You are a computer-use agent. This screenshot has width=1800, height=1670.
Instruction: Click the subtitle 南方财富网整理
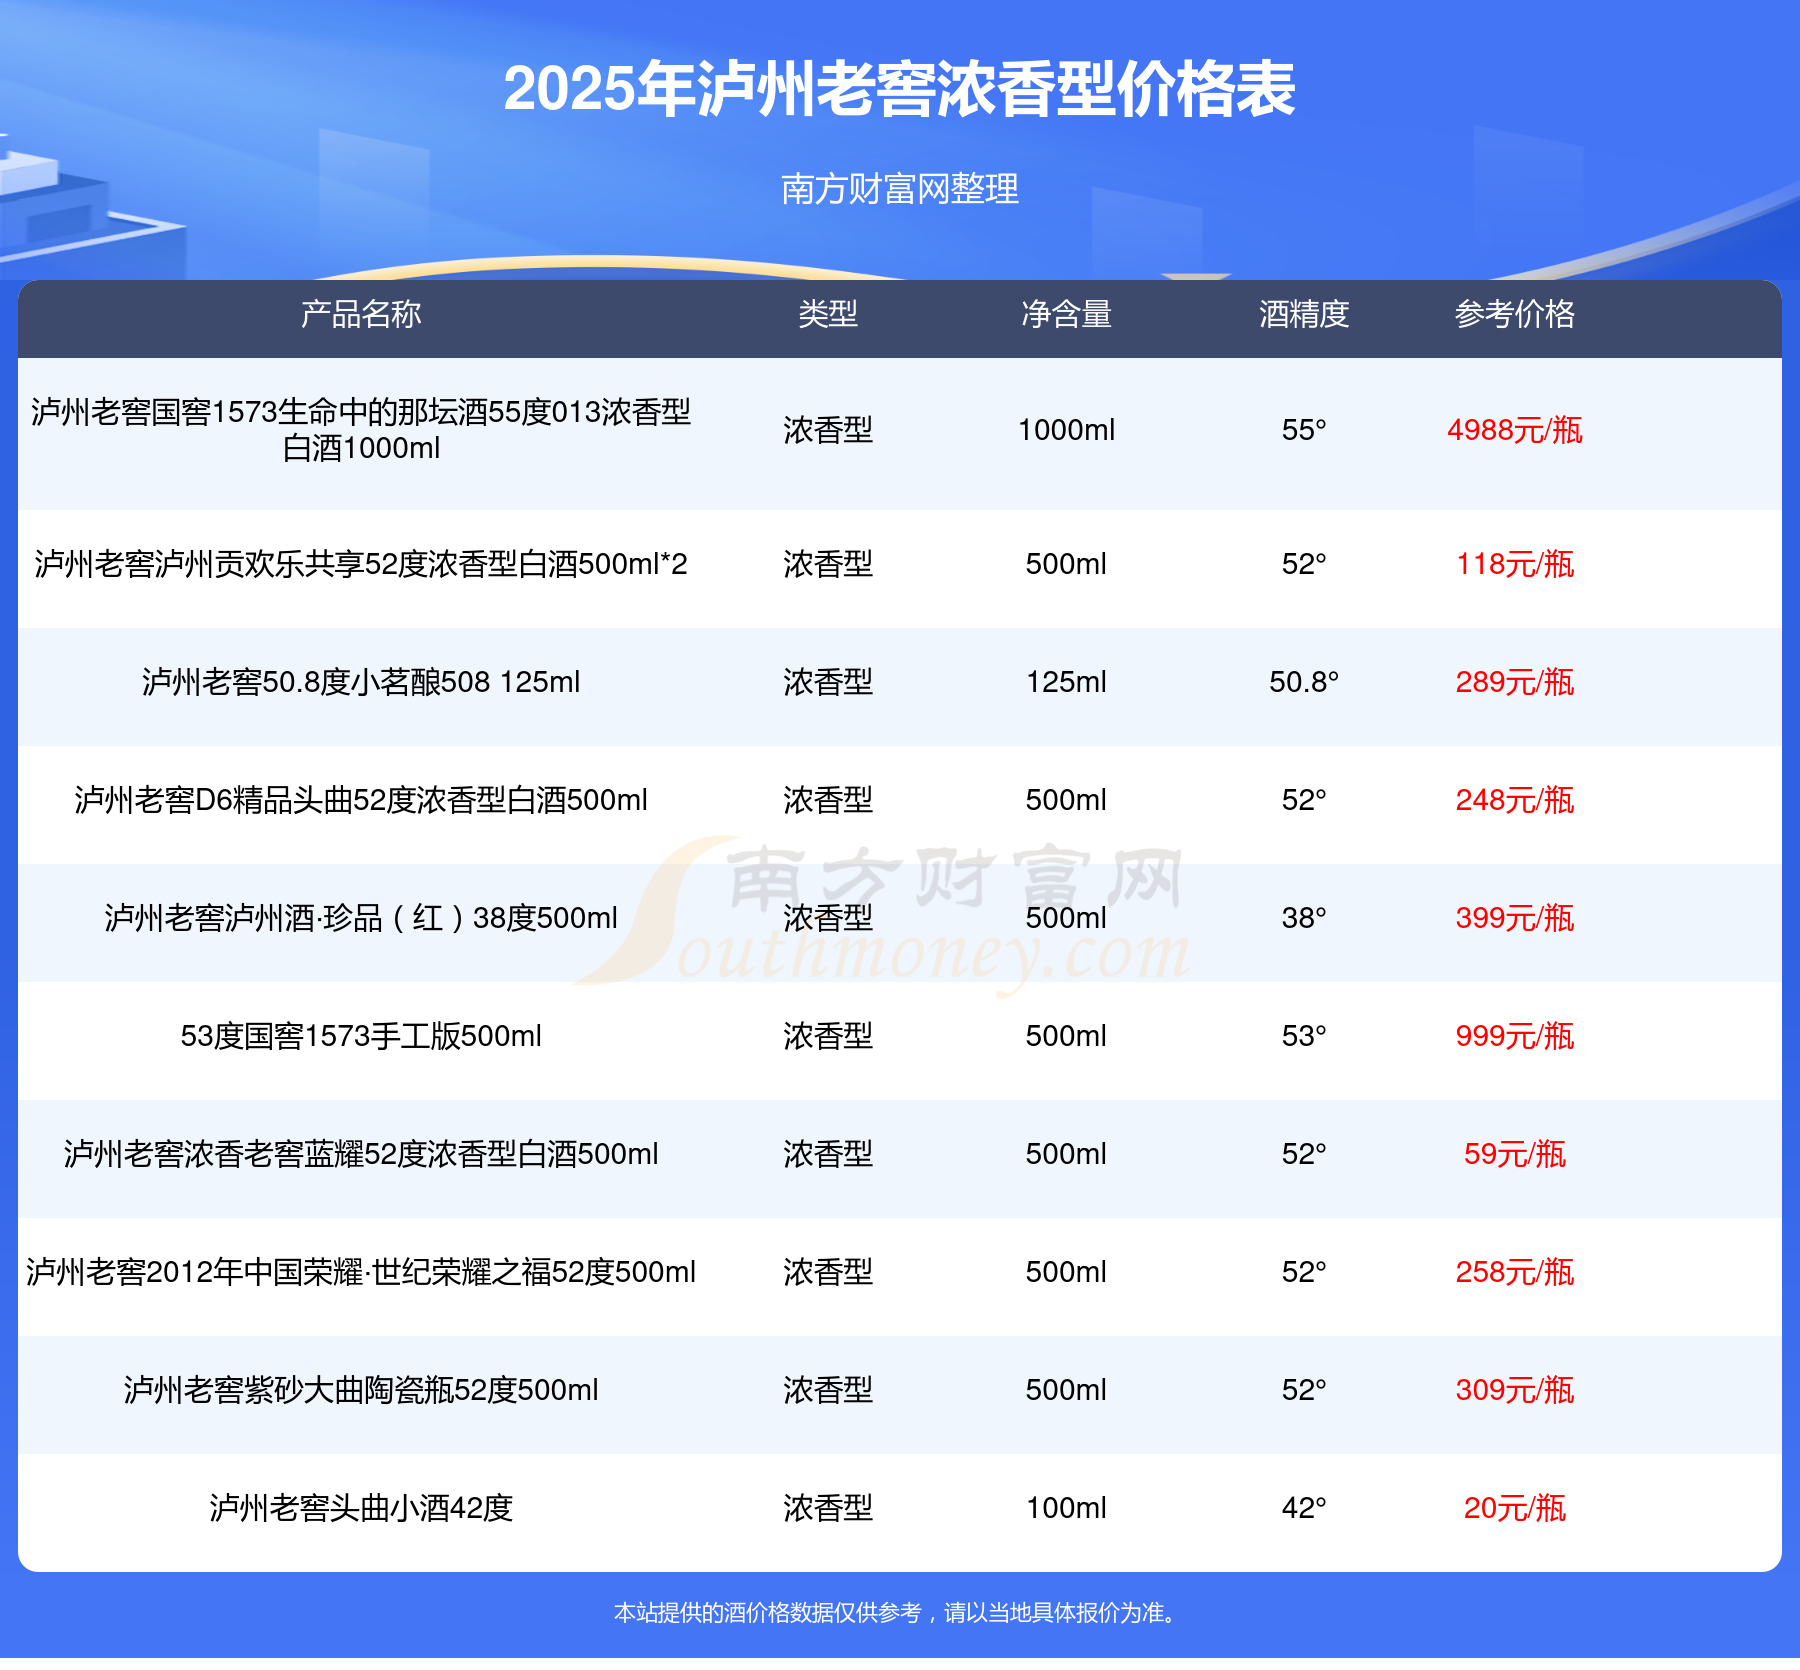(x=899, y=188)
